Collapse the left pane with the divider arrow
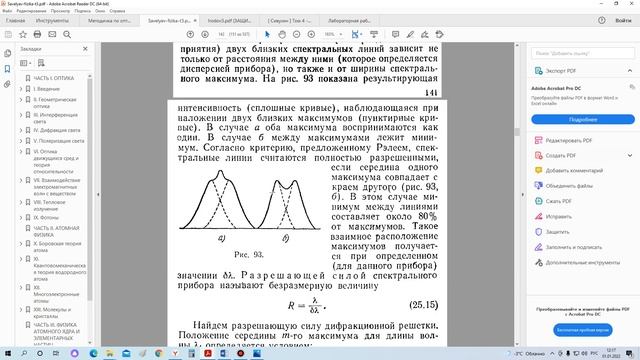The height and width of the screenshot is (360, 640). pyautogui.click(x=98, y=194)
